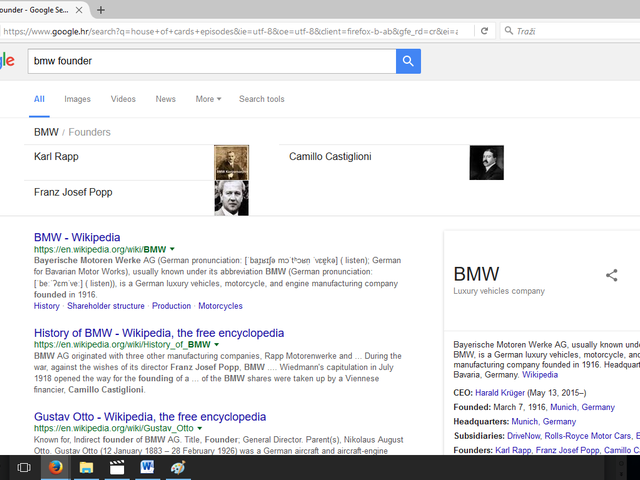Open dropdown arrow beside History_of_BMW URL
Image resolution: width=640 pixels, height=480 pixels.
(x=217, y=344)
